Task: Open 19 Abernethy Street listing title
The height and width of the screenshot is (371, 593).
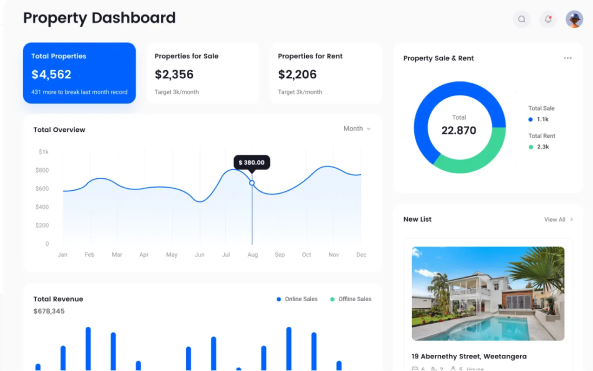Action: (469, 356)
